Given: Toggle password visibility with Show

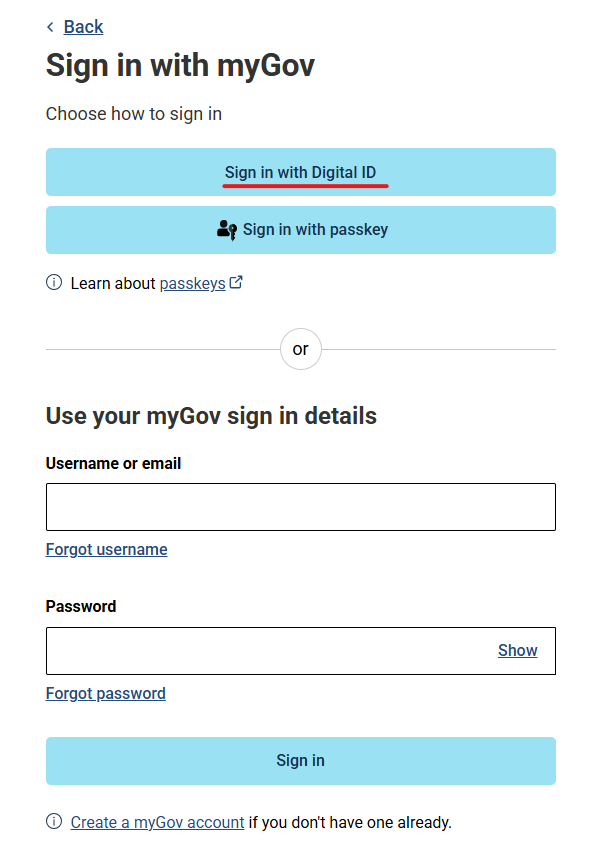Looking at the screenshot, I should point(518,650).
